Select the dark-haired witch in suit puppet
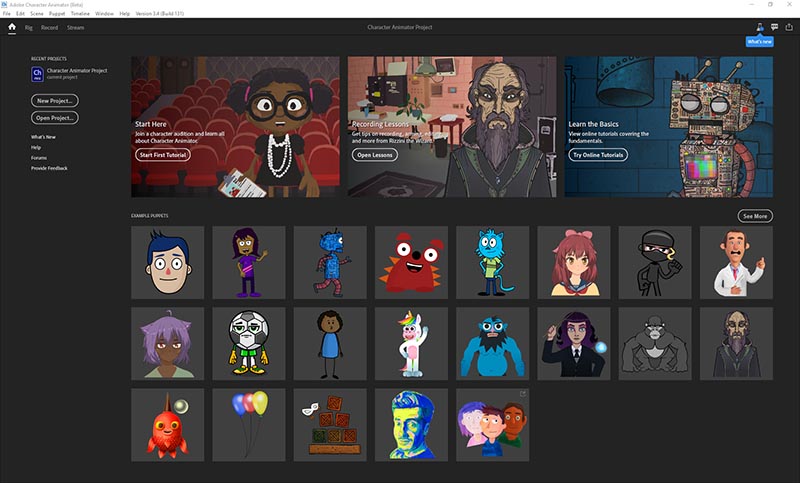 tap(573, 344)
